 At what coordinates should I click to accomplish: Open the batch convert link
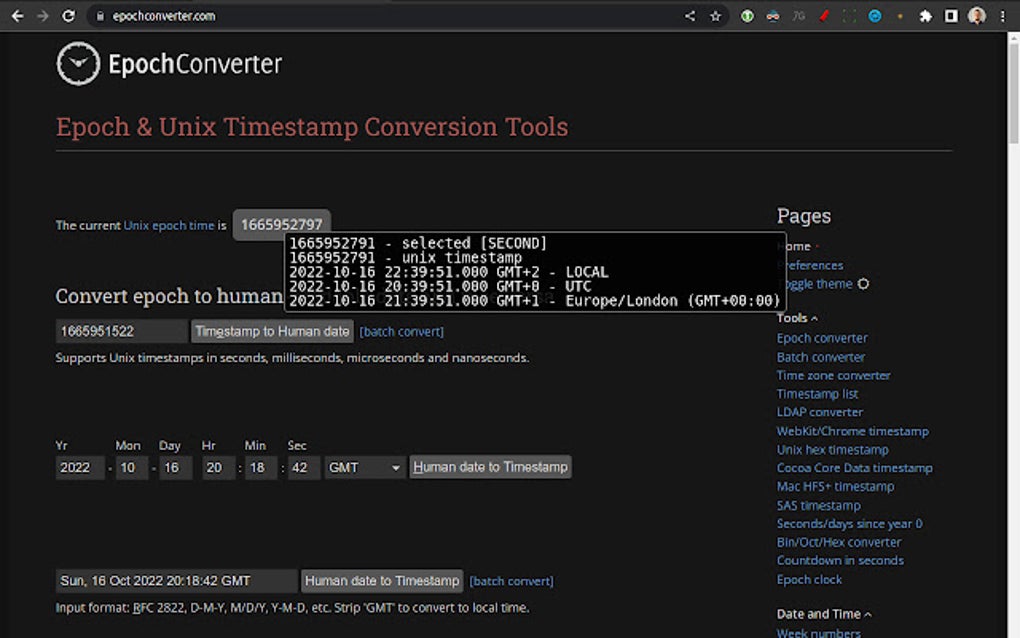tap(401, 331)
